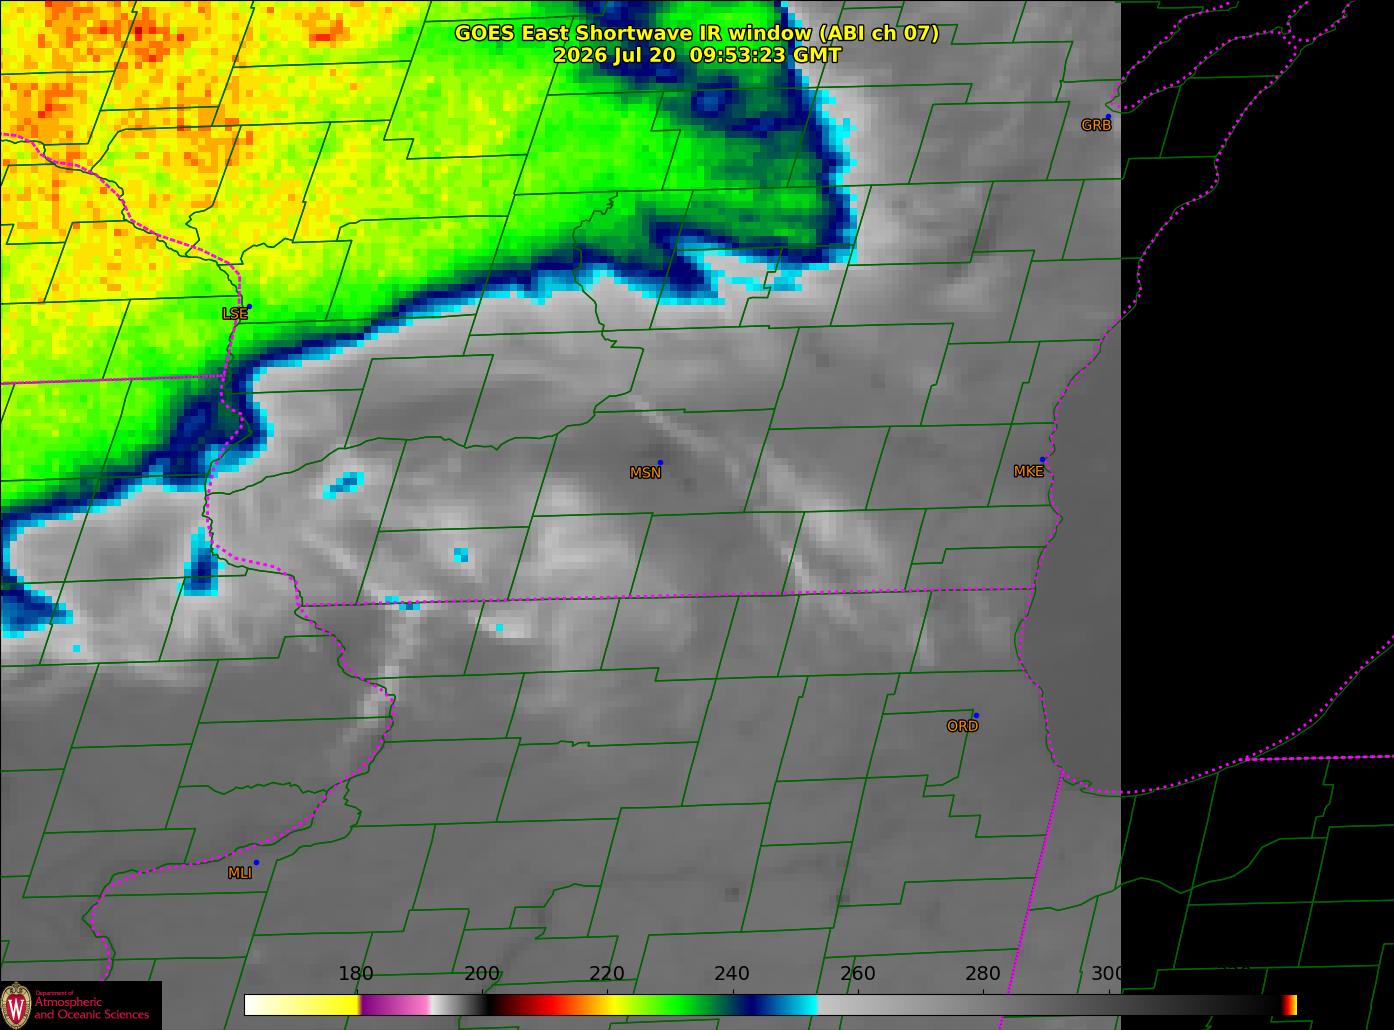This screenshot has height=1030, width=1394.
Task: Click the 240 value on the color scale
Action: pos(732,974)
